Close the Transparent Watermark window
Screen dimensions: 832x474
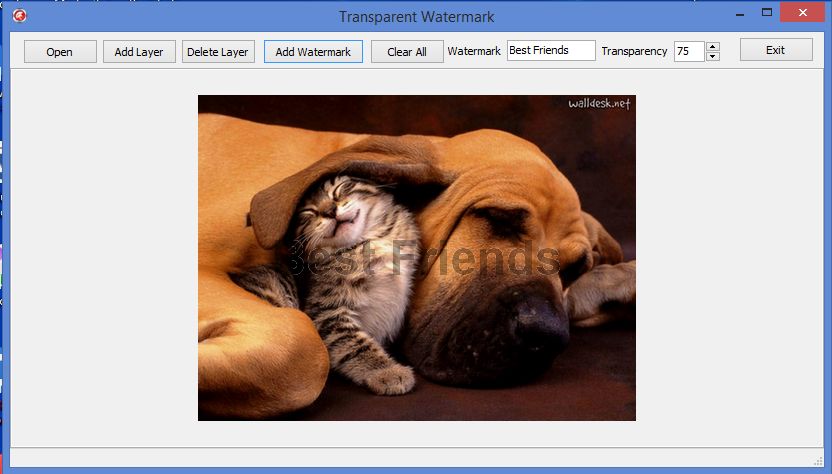[x=802, y=12]
